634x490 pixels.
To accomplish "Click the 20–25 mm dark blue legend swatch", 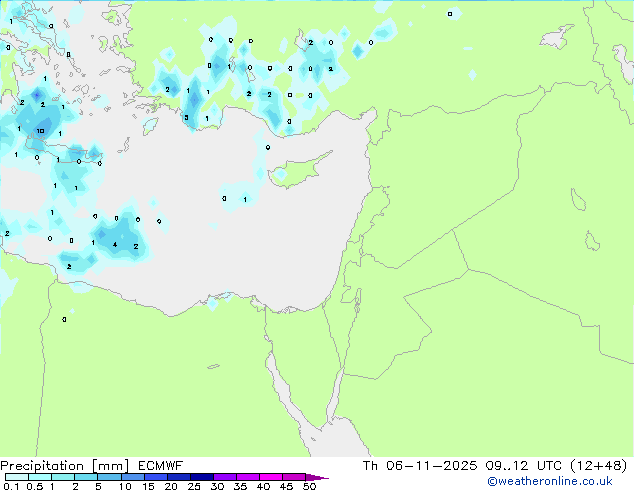I will point(178,477).
